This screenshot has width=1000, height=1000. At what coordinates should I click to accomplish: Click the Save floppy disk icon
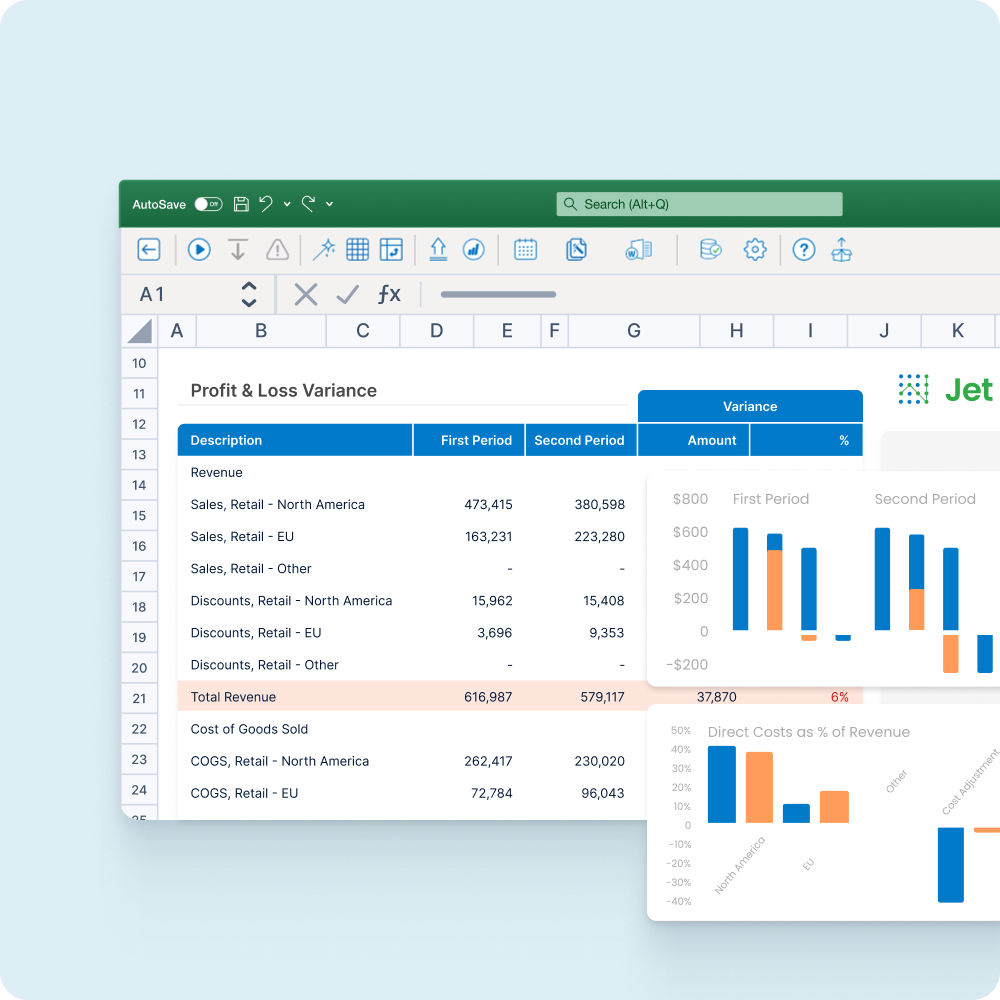pyautogui.click(x=241, y=204)
